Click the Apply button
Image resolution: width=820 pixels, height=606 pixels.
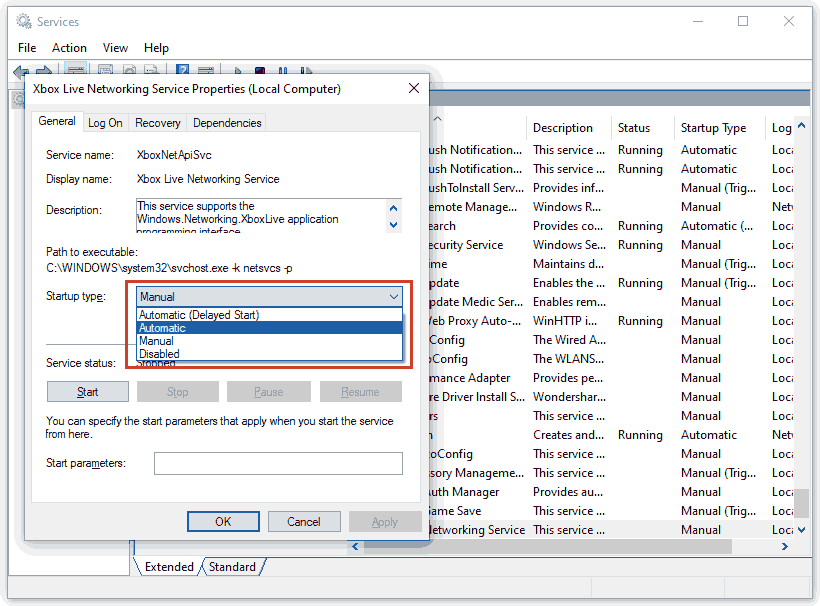click(x=385, y=521)
